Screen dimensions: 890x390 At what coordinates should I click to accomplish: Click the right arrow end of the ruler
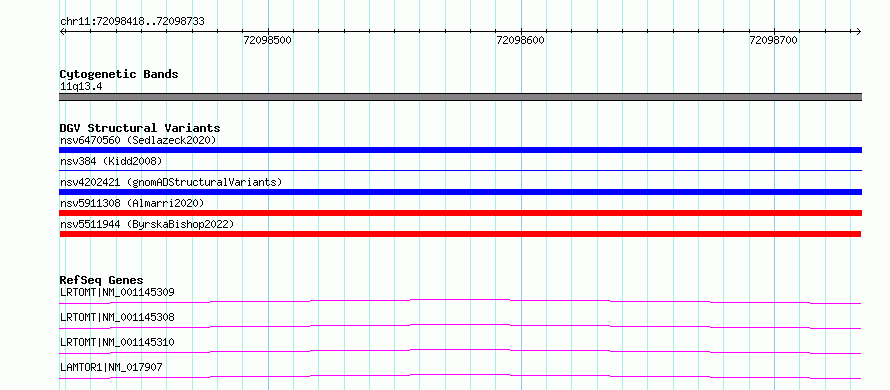tap(859, 31)
